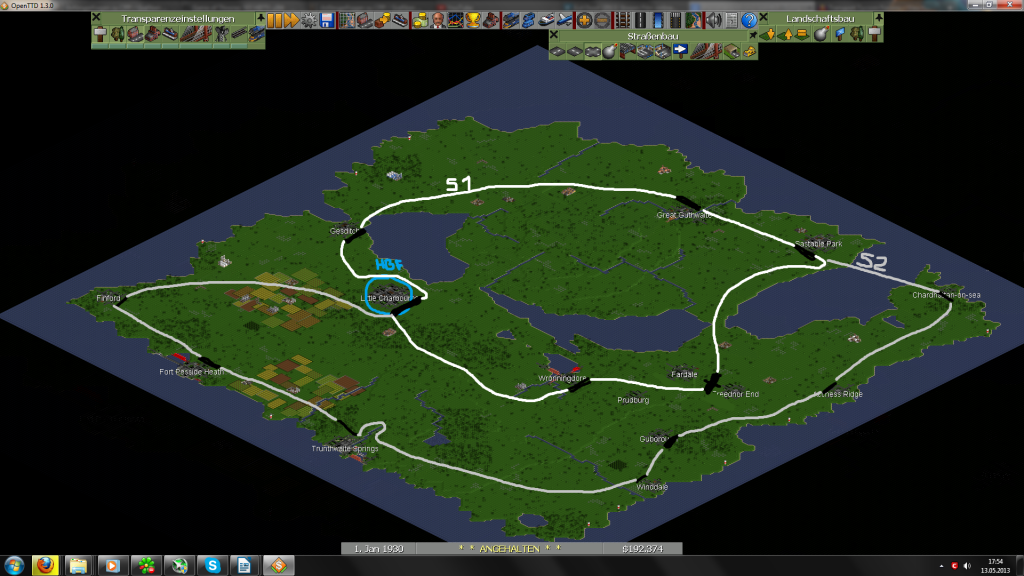Screen dimensions: 1024x576
Task: Select first road section tool in Straßenbau
Action: (557, 51)
